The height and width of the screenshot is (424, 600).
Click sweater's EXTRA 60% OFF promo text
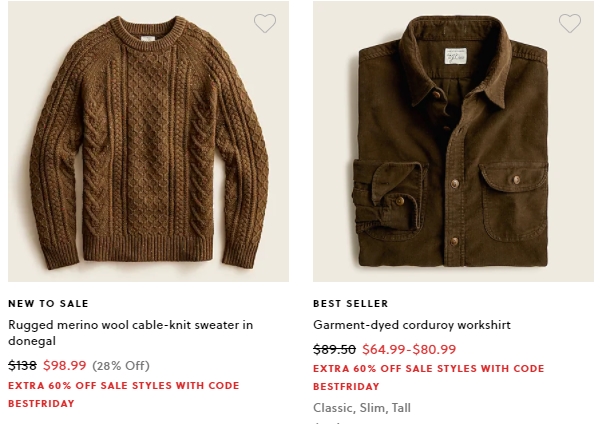point(124,385)
